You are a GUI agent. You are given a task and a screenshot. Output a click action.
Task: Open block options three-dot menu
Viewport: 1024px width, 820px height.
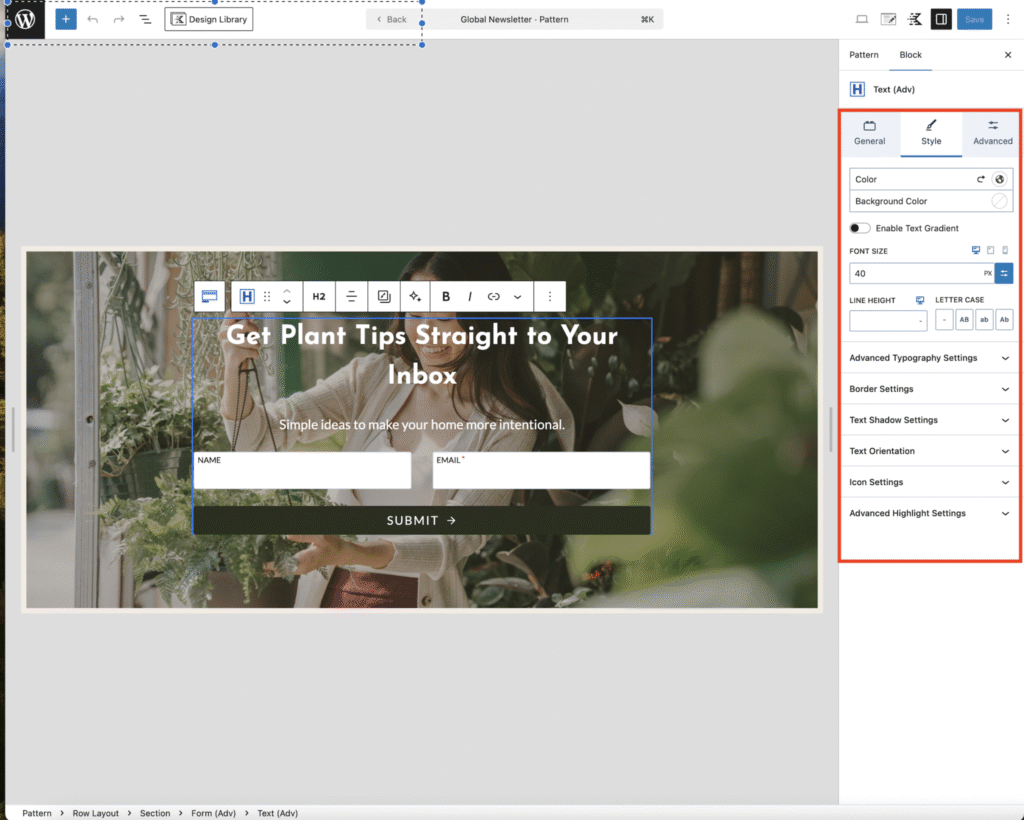(x=550, y=297)
